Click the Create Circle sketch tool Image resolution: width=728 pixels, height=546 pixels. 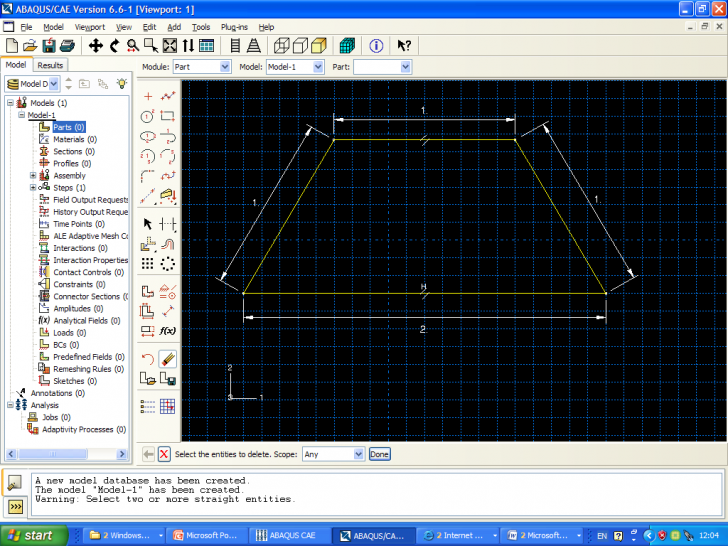coord(148,116)
